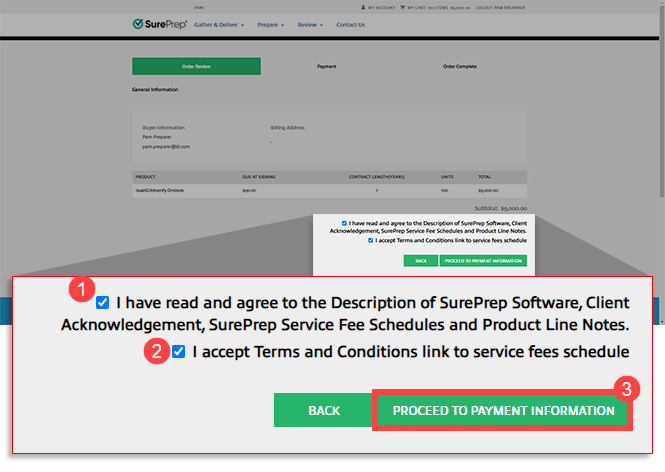Click the Billing Address label

click(288, 128)
